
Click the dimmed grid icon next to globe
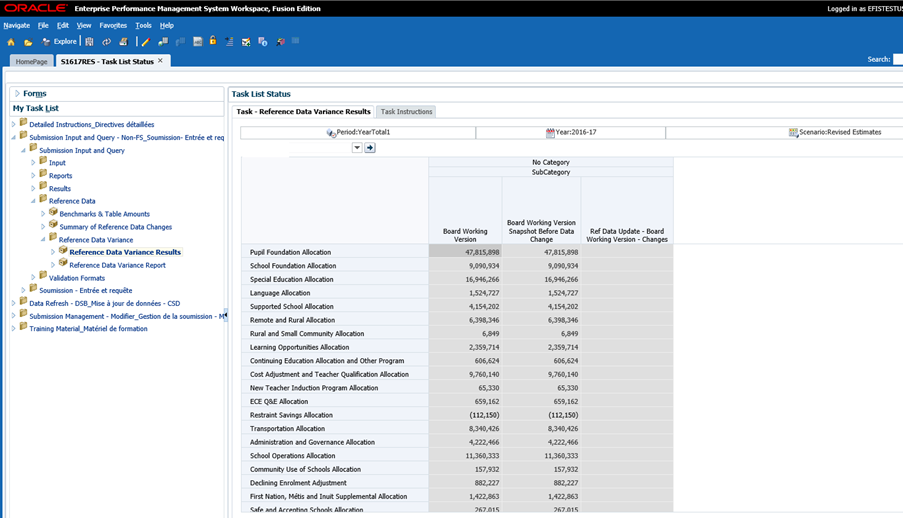[x=180, y=41]
